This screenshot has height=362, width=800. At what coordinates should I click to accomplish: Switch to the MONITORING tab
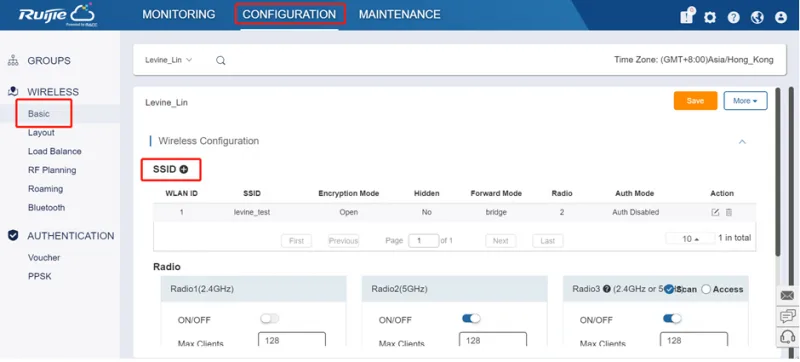pos(179,14)
